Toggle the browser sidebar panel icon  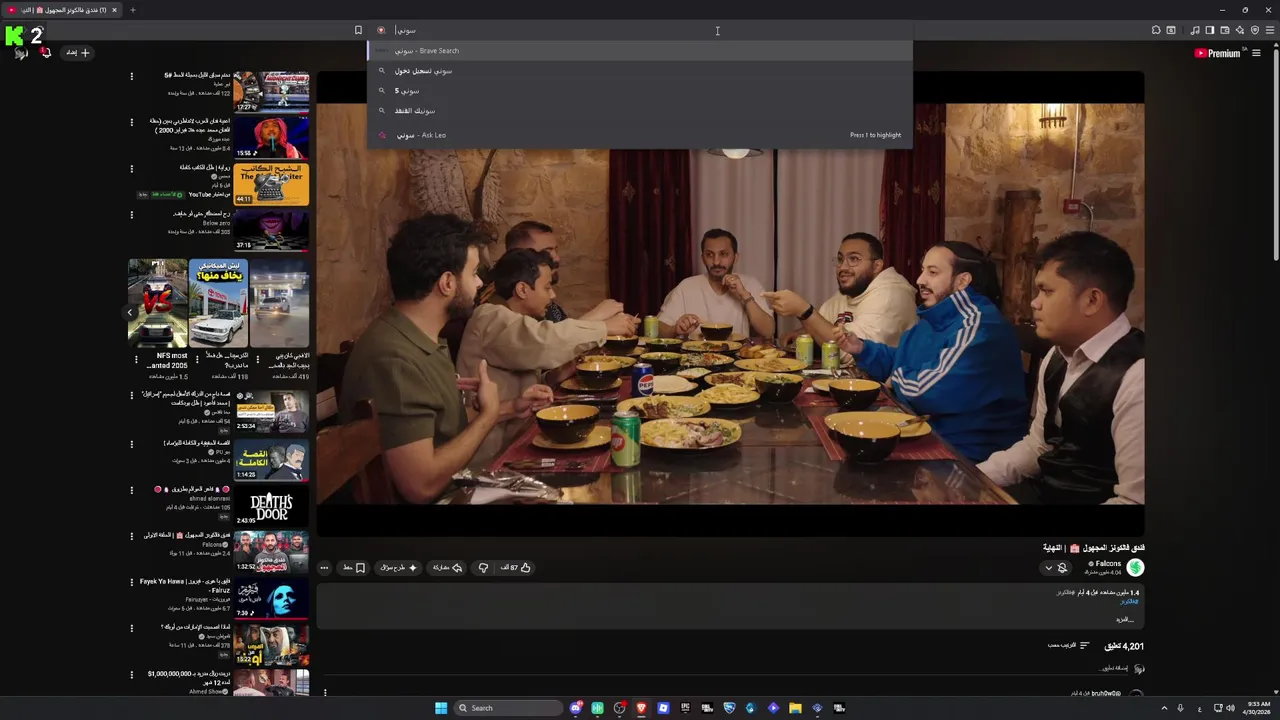[1210, 30]
